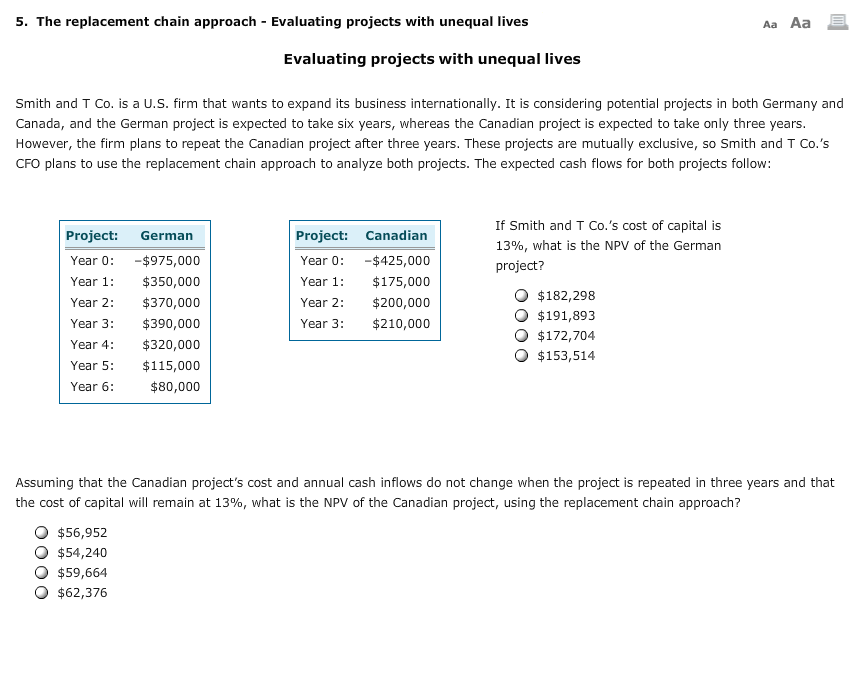Click Canadian Year 0 value -$425,000

coord(397,261)
